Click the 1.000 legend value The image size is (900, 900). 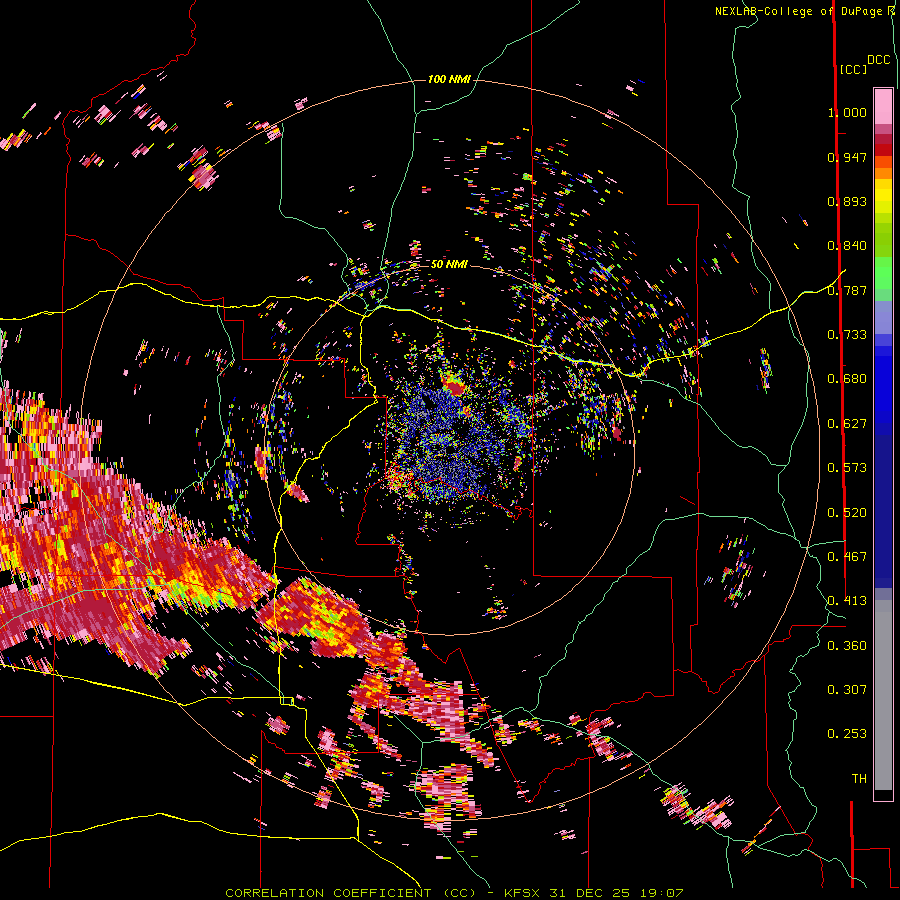point(847,112)
